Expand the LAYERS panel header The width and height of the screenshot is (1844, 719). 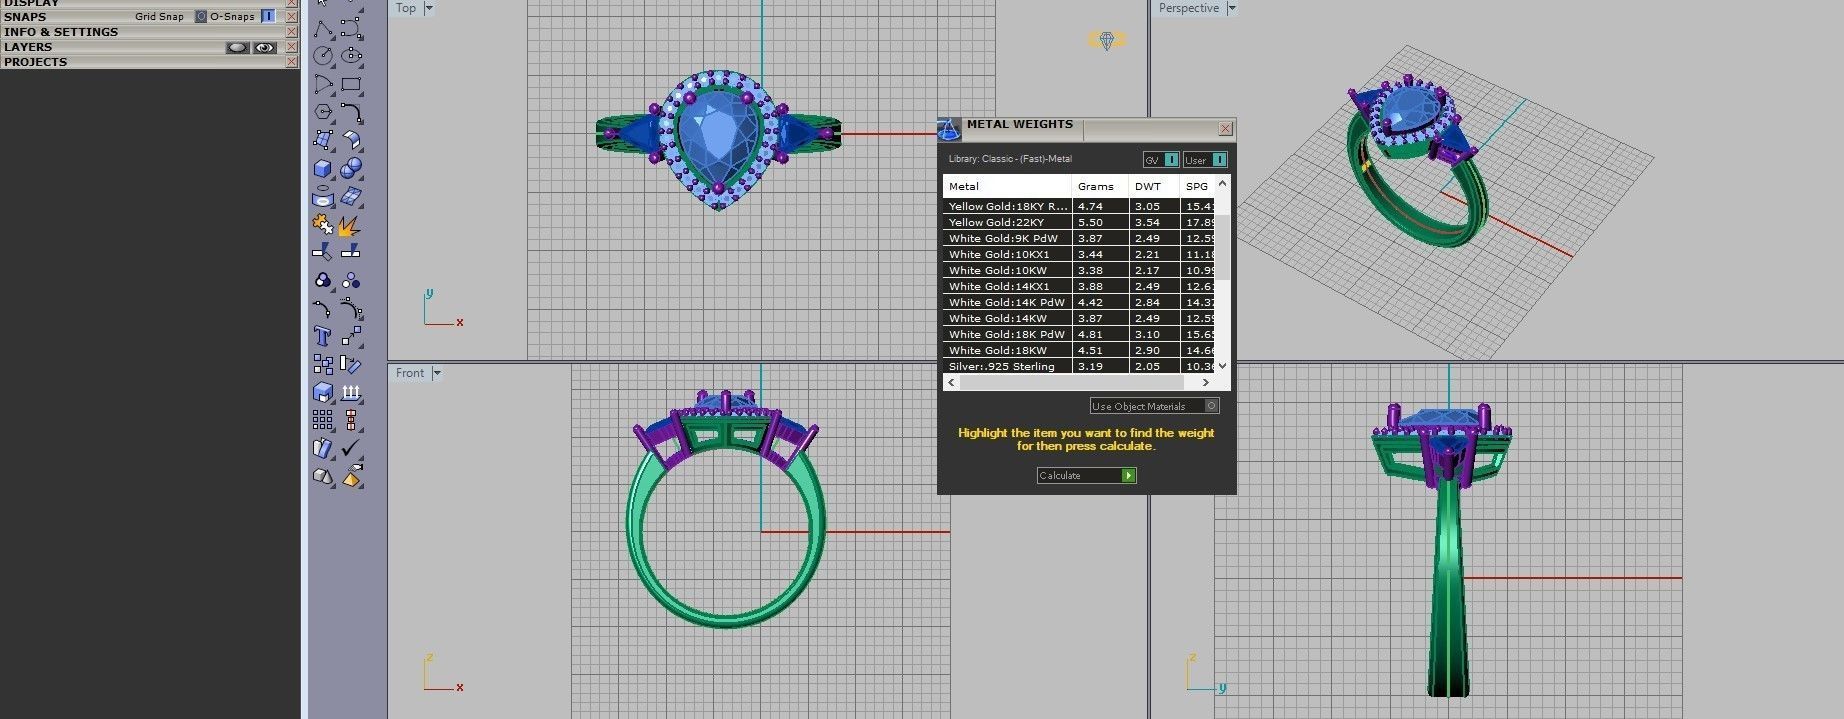(28, 47)
